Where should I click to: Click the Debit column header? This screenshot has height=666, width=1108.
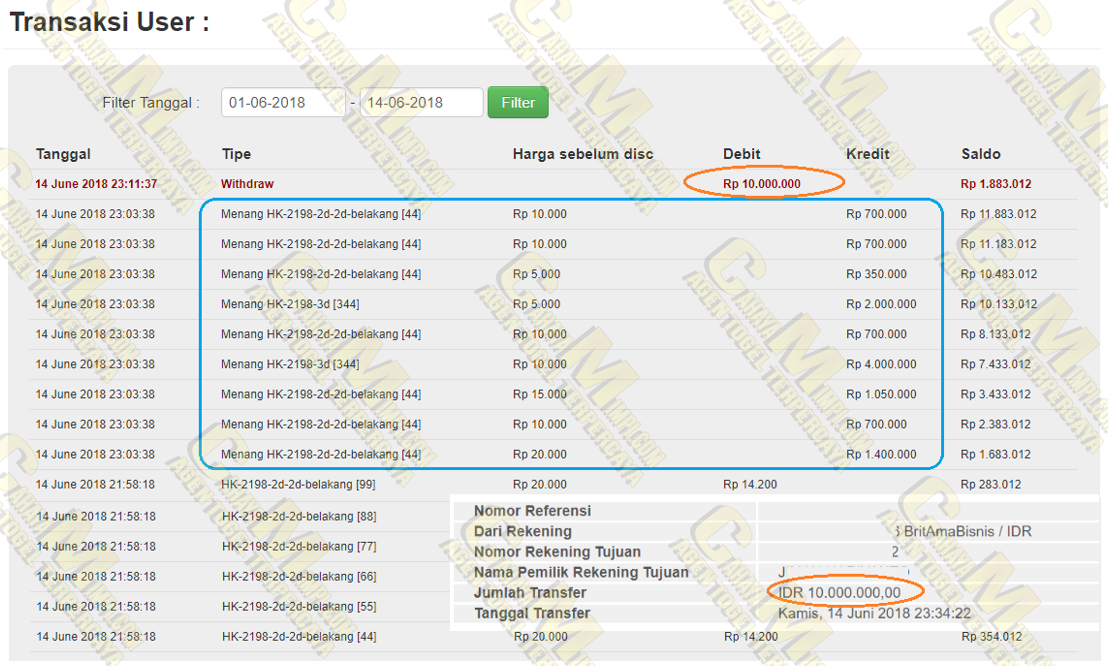click(x=741, y=154)
